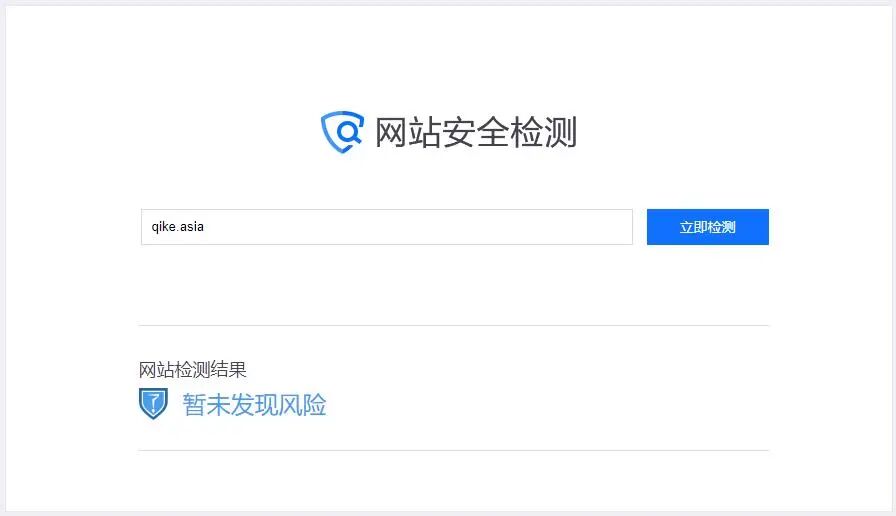Click the blank area between input and divider
Screen dimensions: 896x516
click(454, 285)
